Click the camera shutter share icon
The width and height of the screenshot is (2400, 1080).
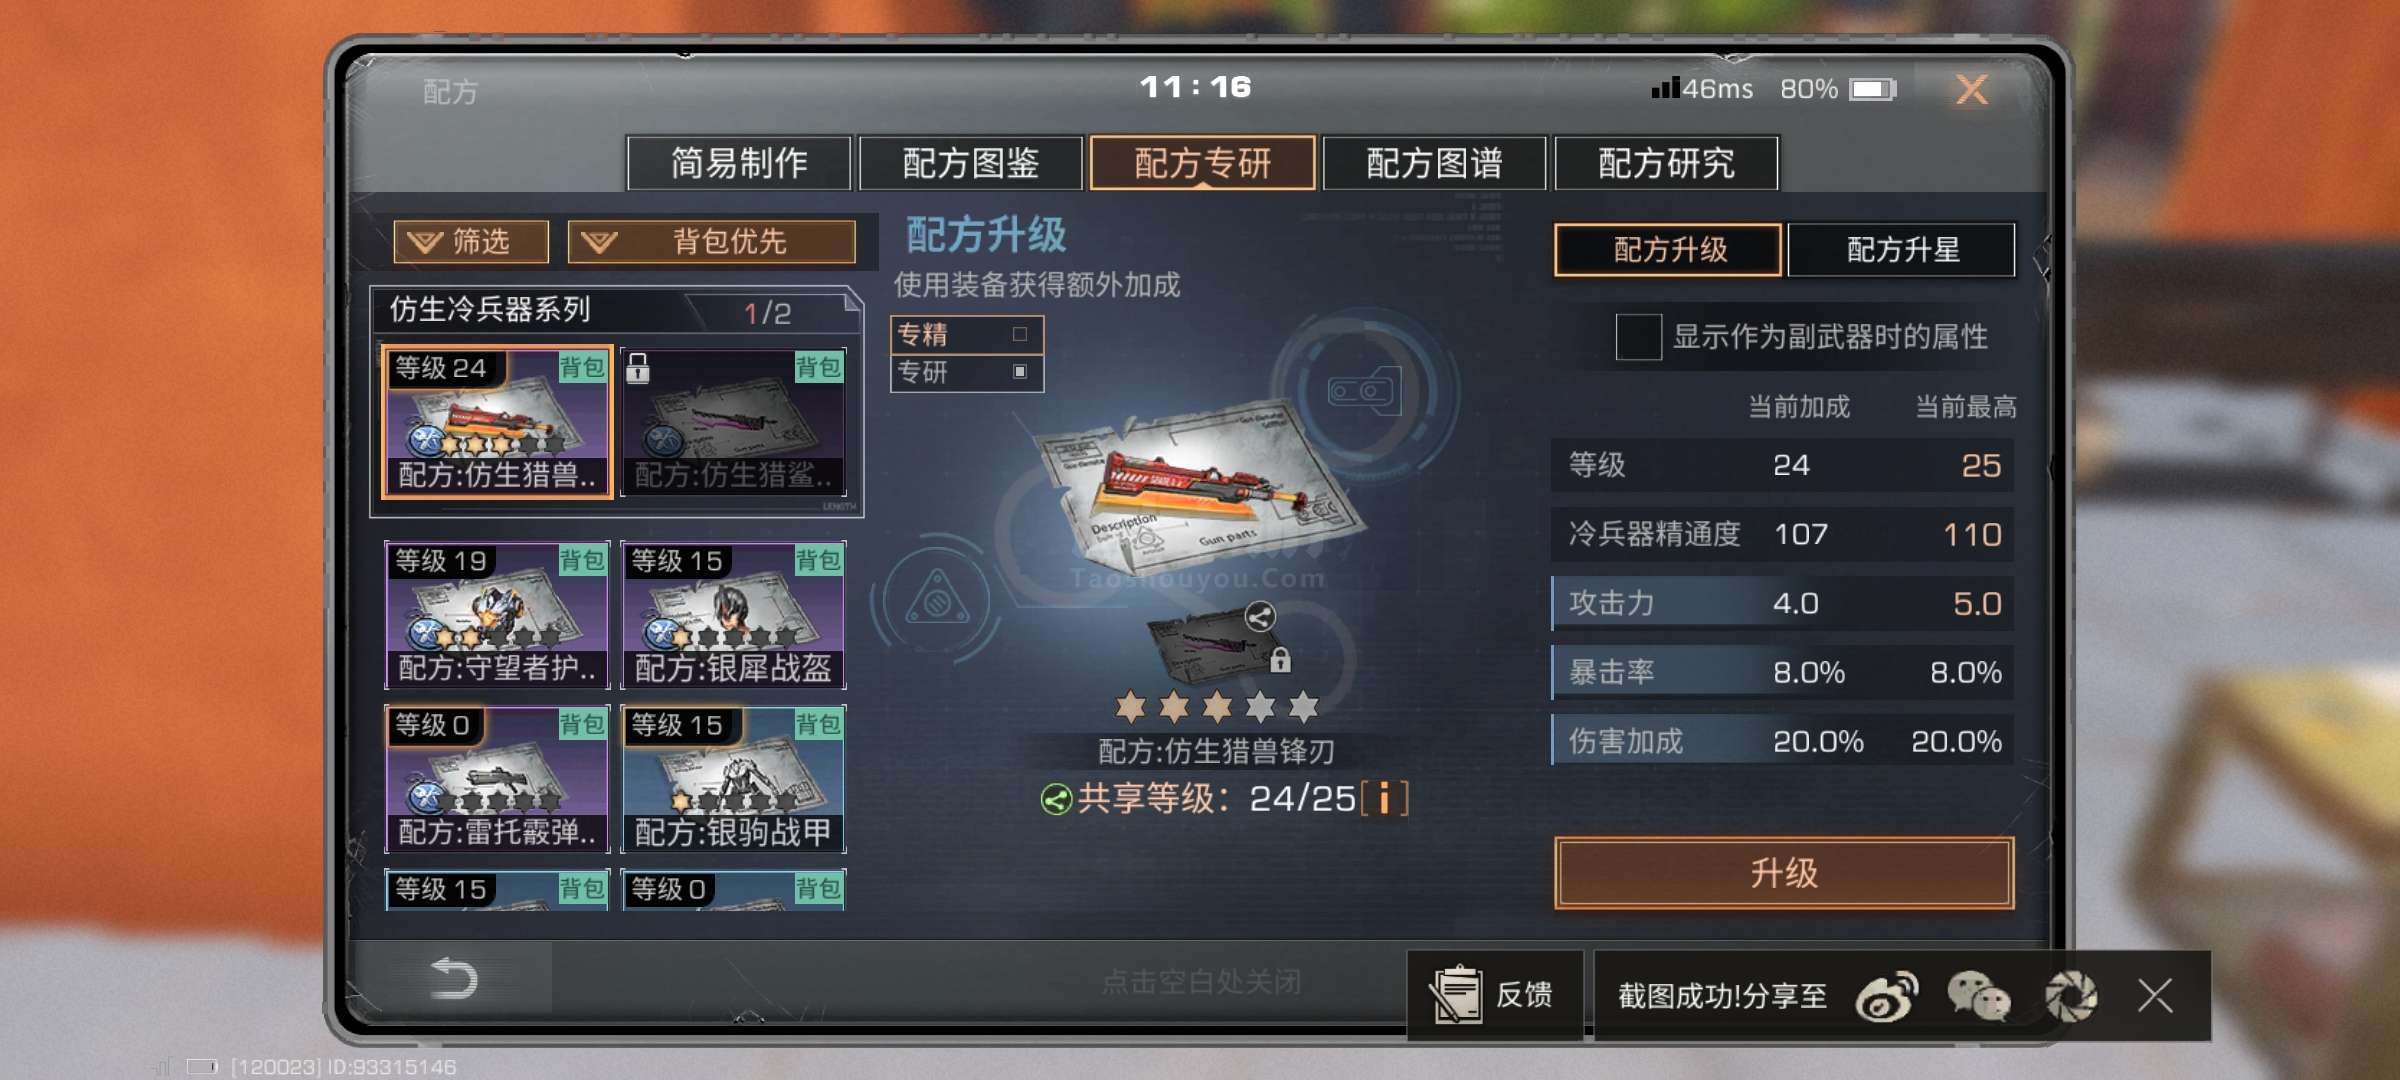pos(2070,996)
